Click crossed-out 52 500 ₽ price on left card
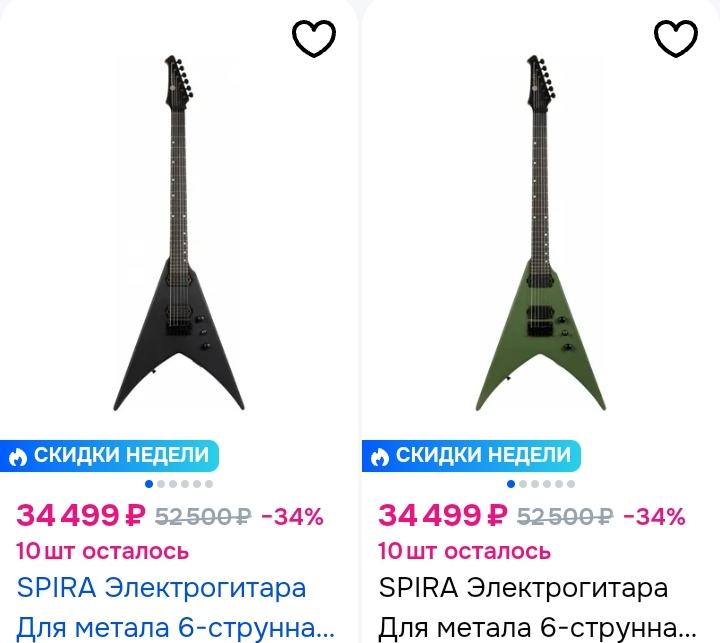 click(x=203, y=517)
